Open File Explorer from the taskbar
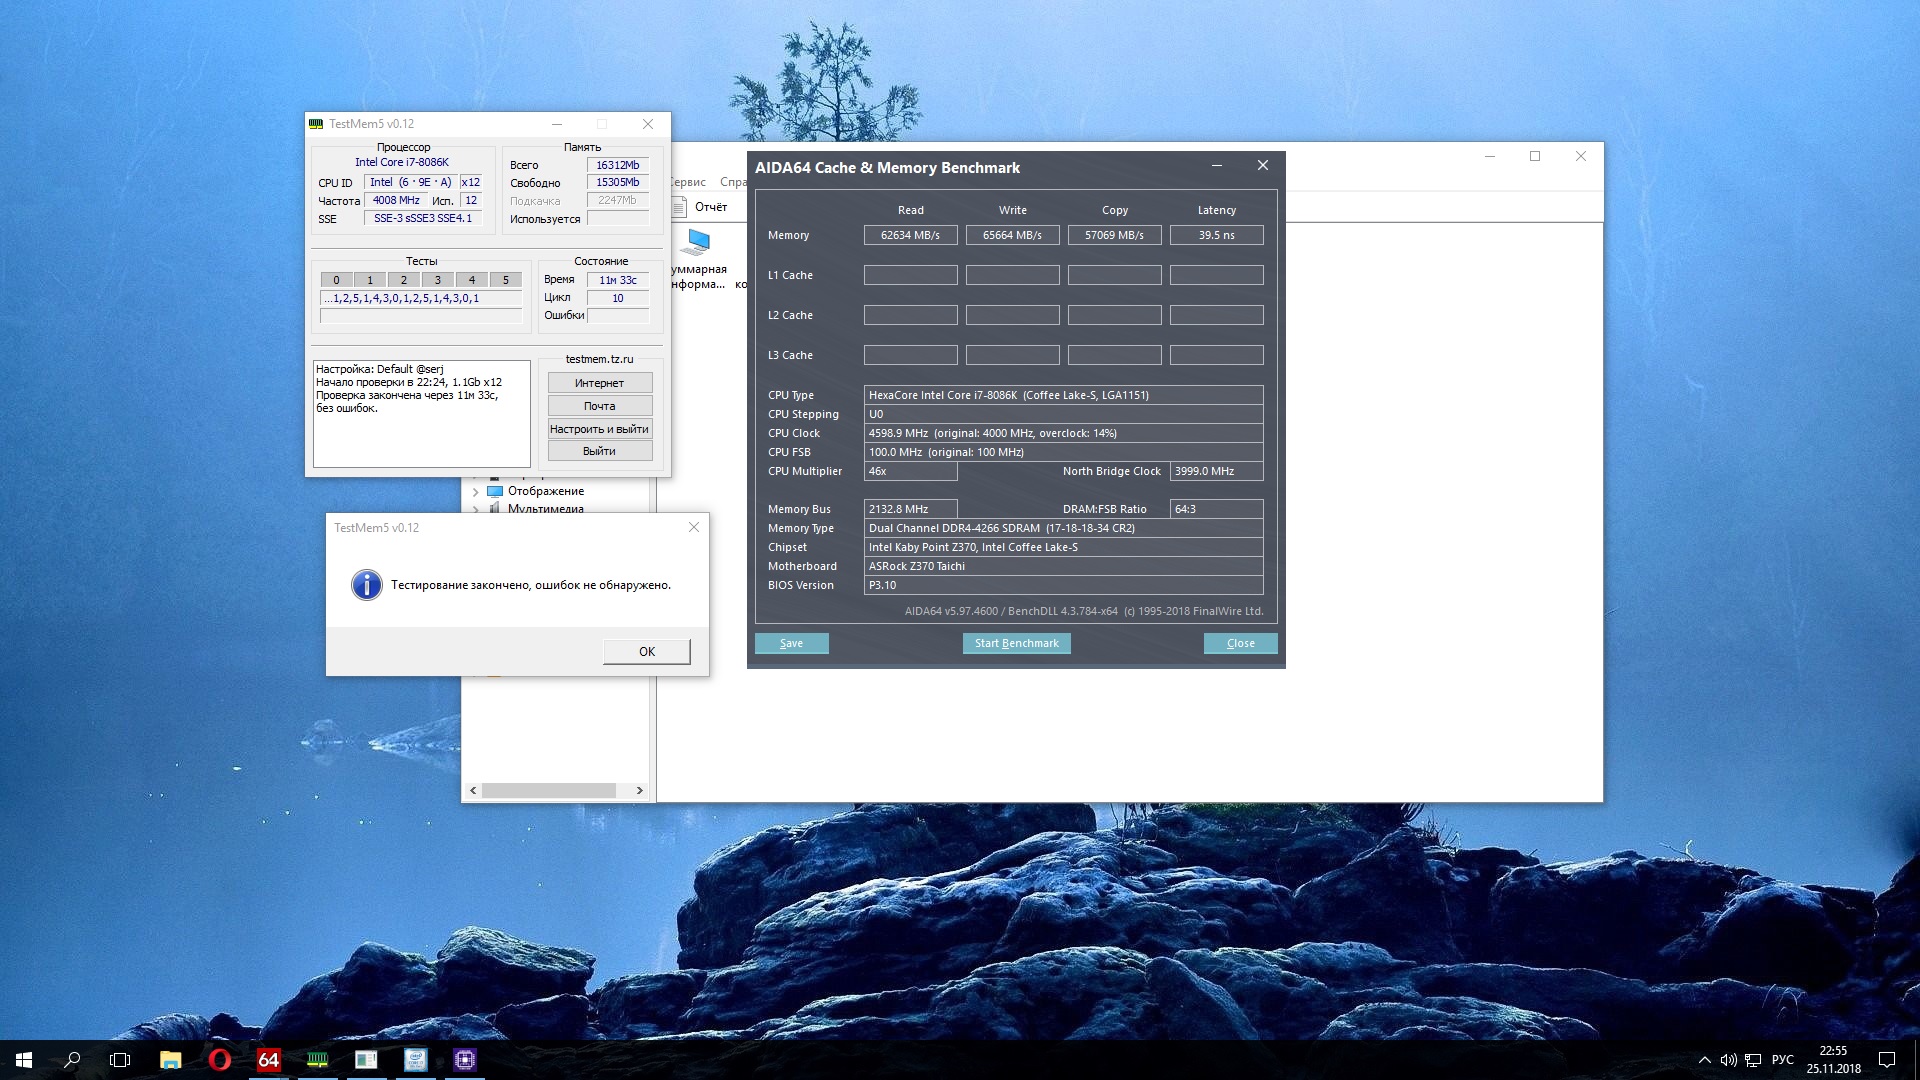Screen dimensions: 1920x1080 point(170,1060)
